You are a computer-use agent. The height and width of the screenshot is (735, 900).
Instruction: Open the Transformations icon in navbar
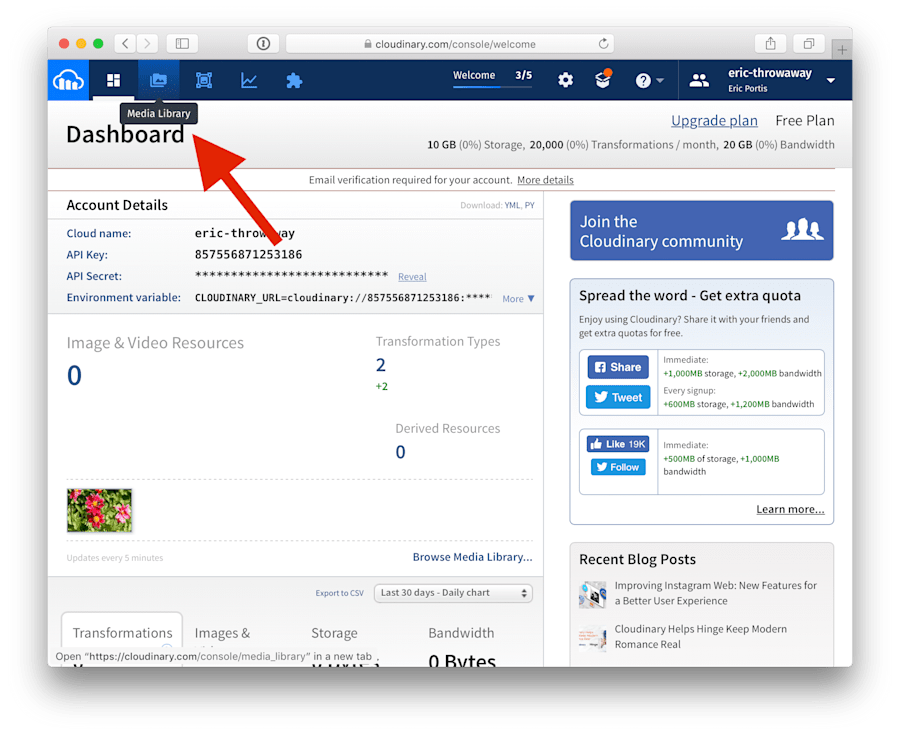pos(204,80)
